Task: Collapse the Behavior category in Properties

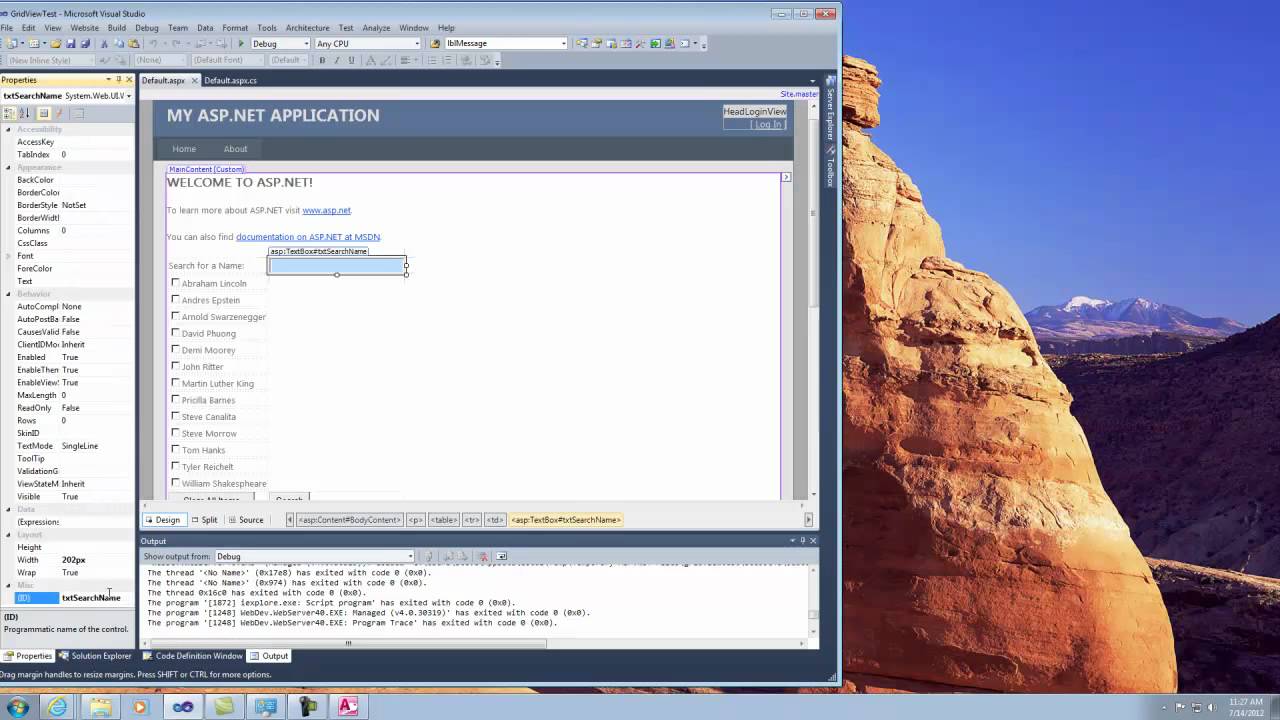Action: tap(8, 294)
